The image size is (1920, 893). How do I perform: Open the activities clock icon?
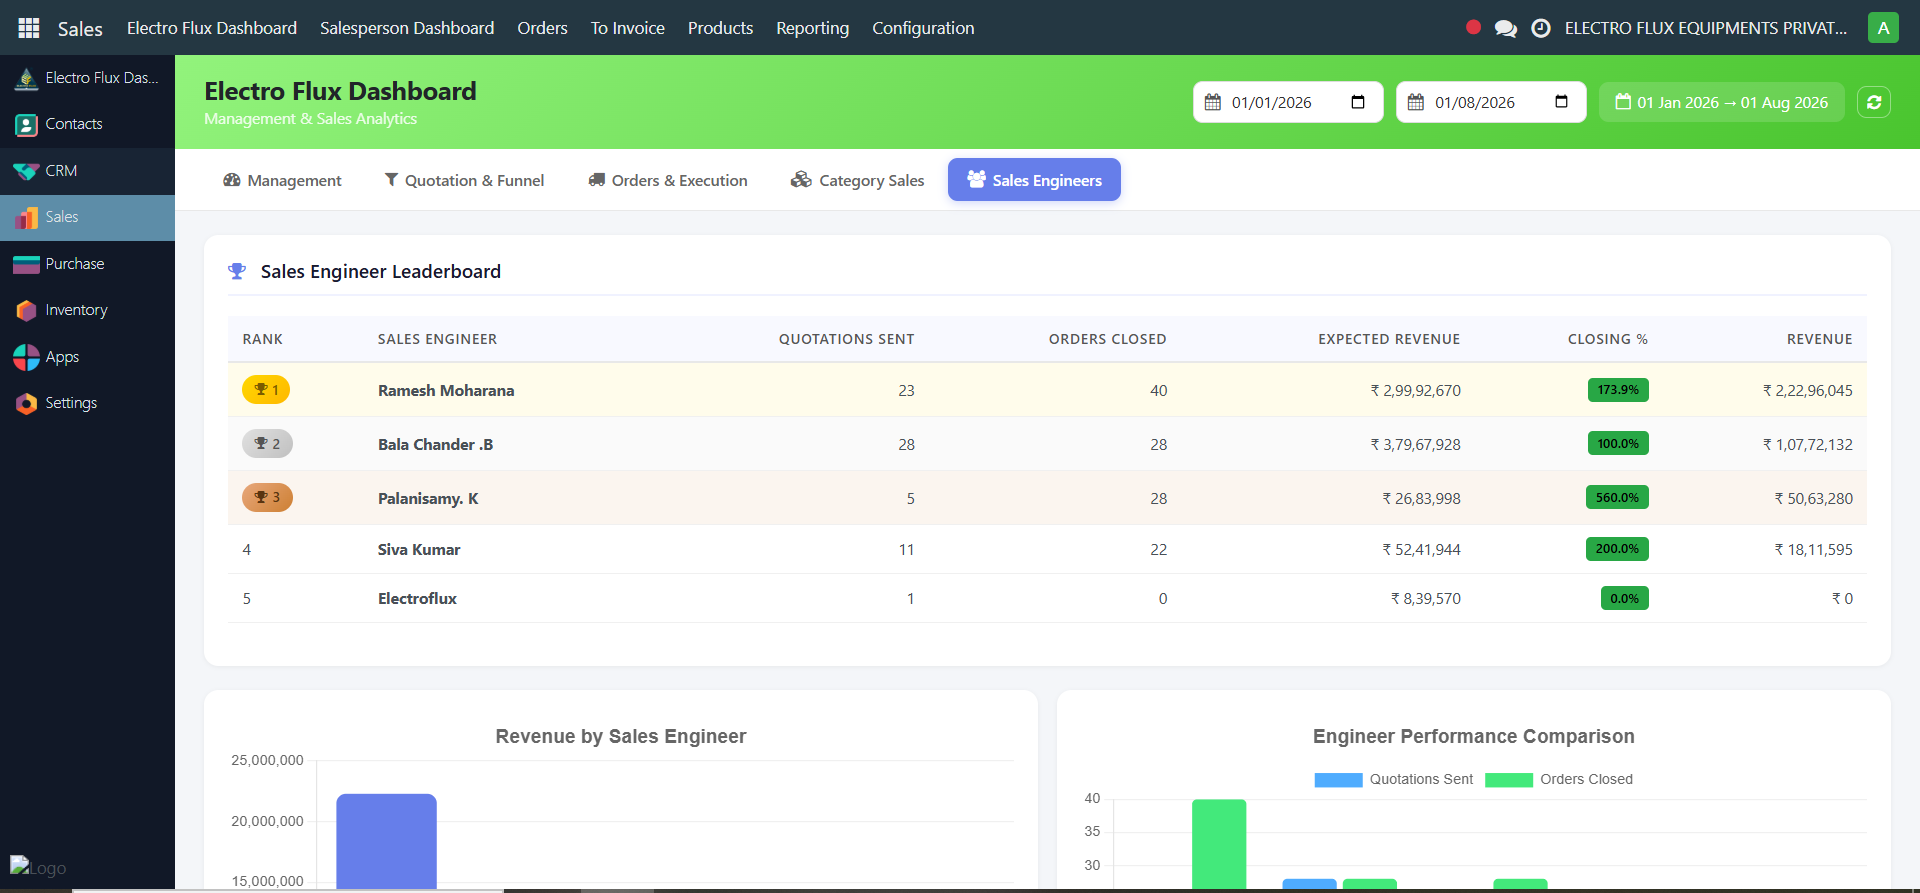[1541, 28]
